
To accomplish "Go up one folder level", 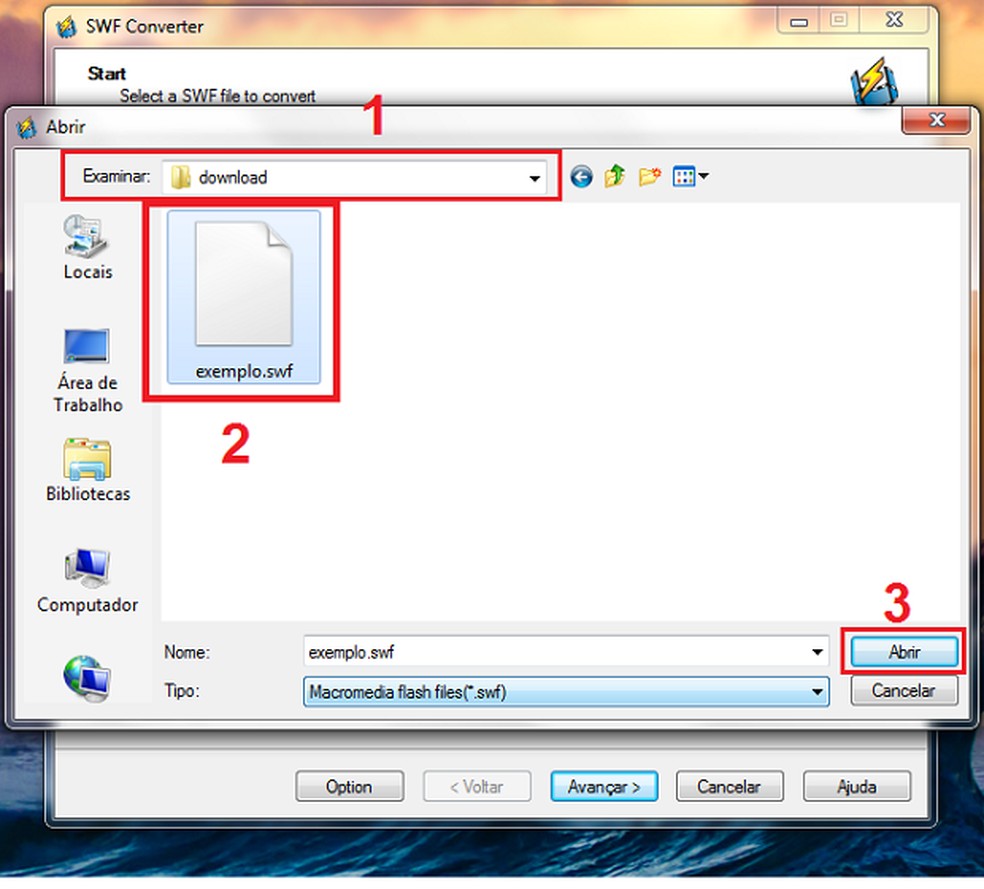I will pyautogui.click(x=615, y=176).
